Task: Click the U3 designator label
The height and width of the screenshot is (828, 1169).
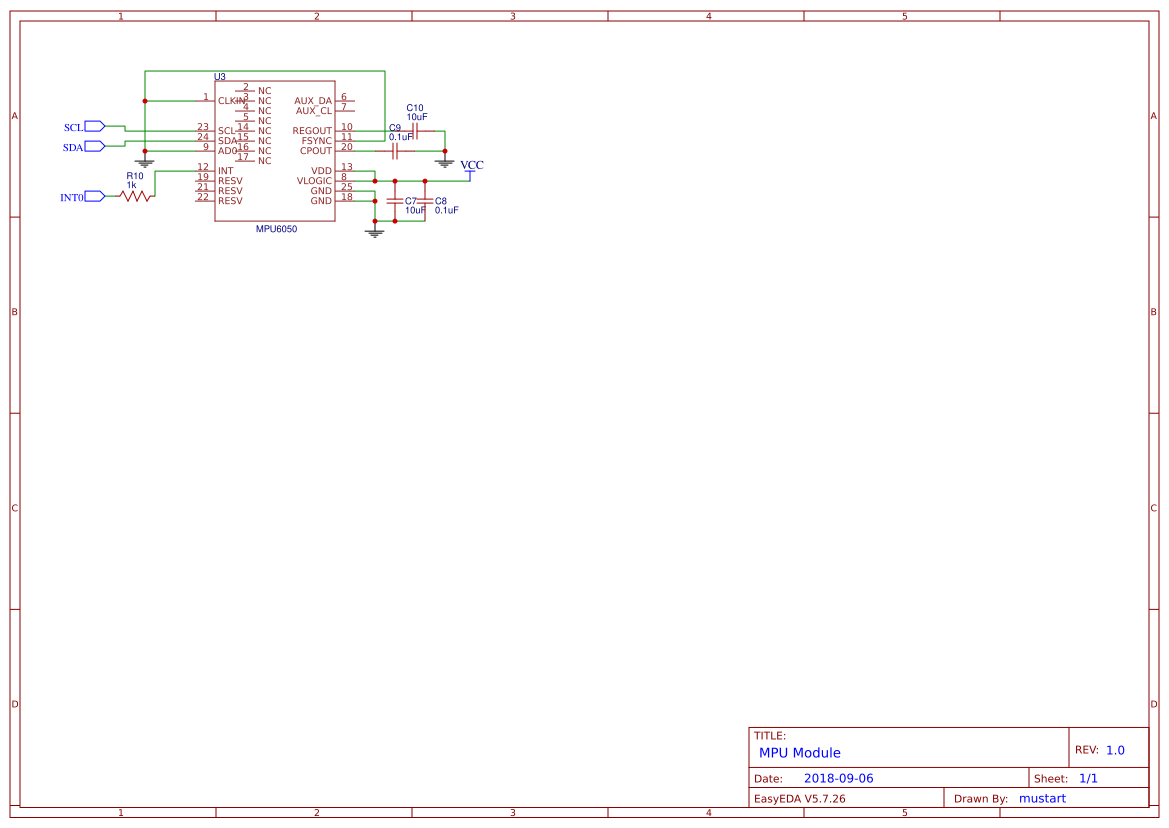Action: click(220, 77)
